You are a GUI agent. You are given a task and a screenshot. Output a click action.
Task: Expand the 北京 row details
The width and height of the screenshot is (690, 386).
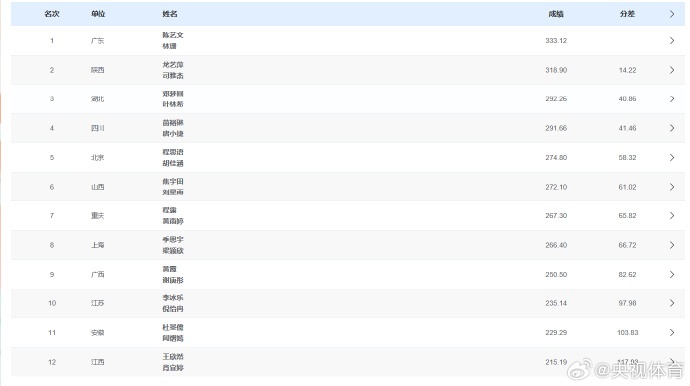click(x=672, y=158)
